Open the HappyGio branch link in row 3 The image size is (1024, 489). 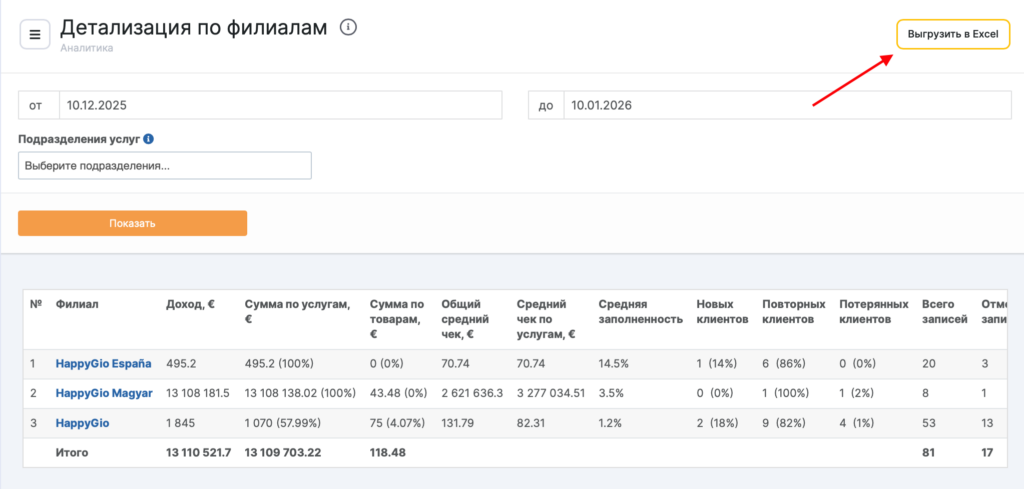point(82,423)
